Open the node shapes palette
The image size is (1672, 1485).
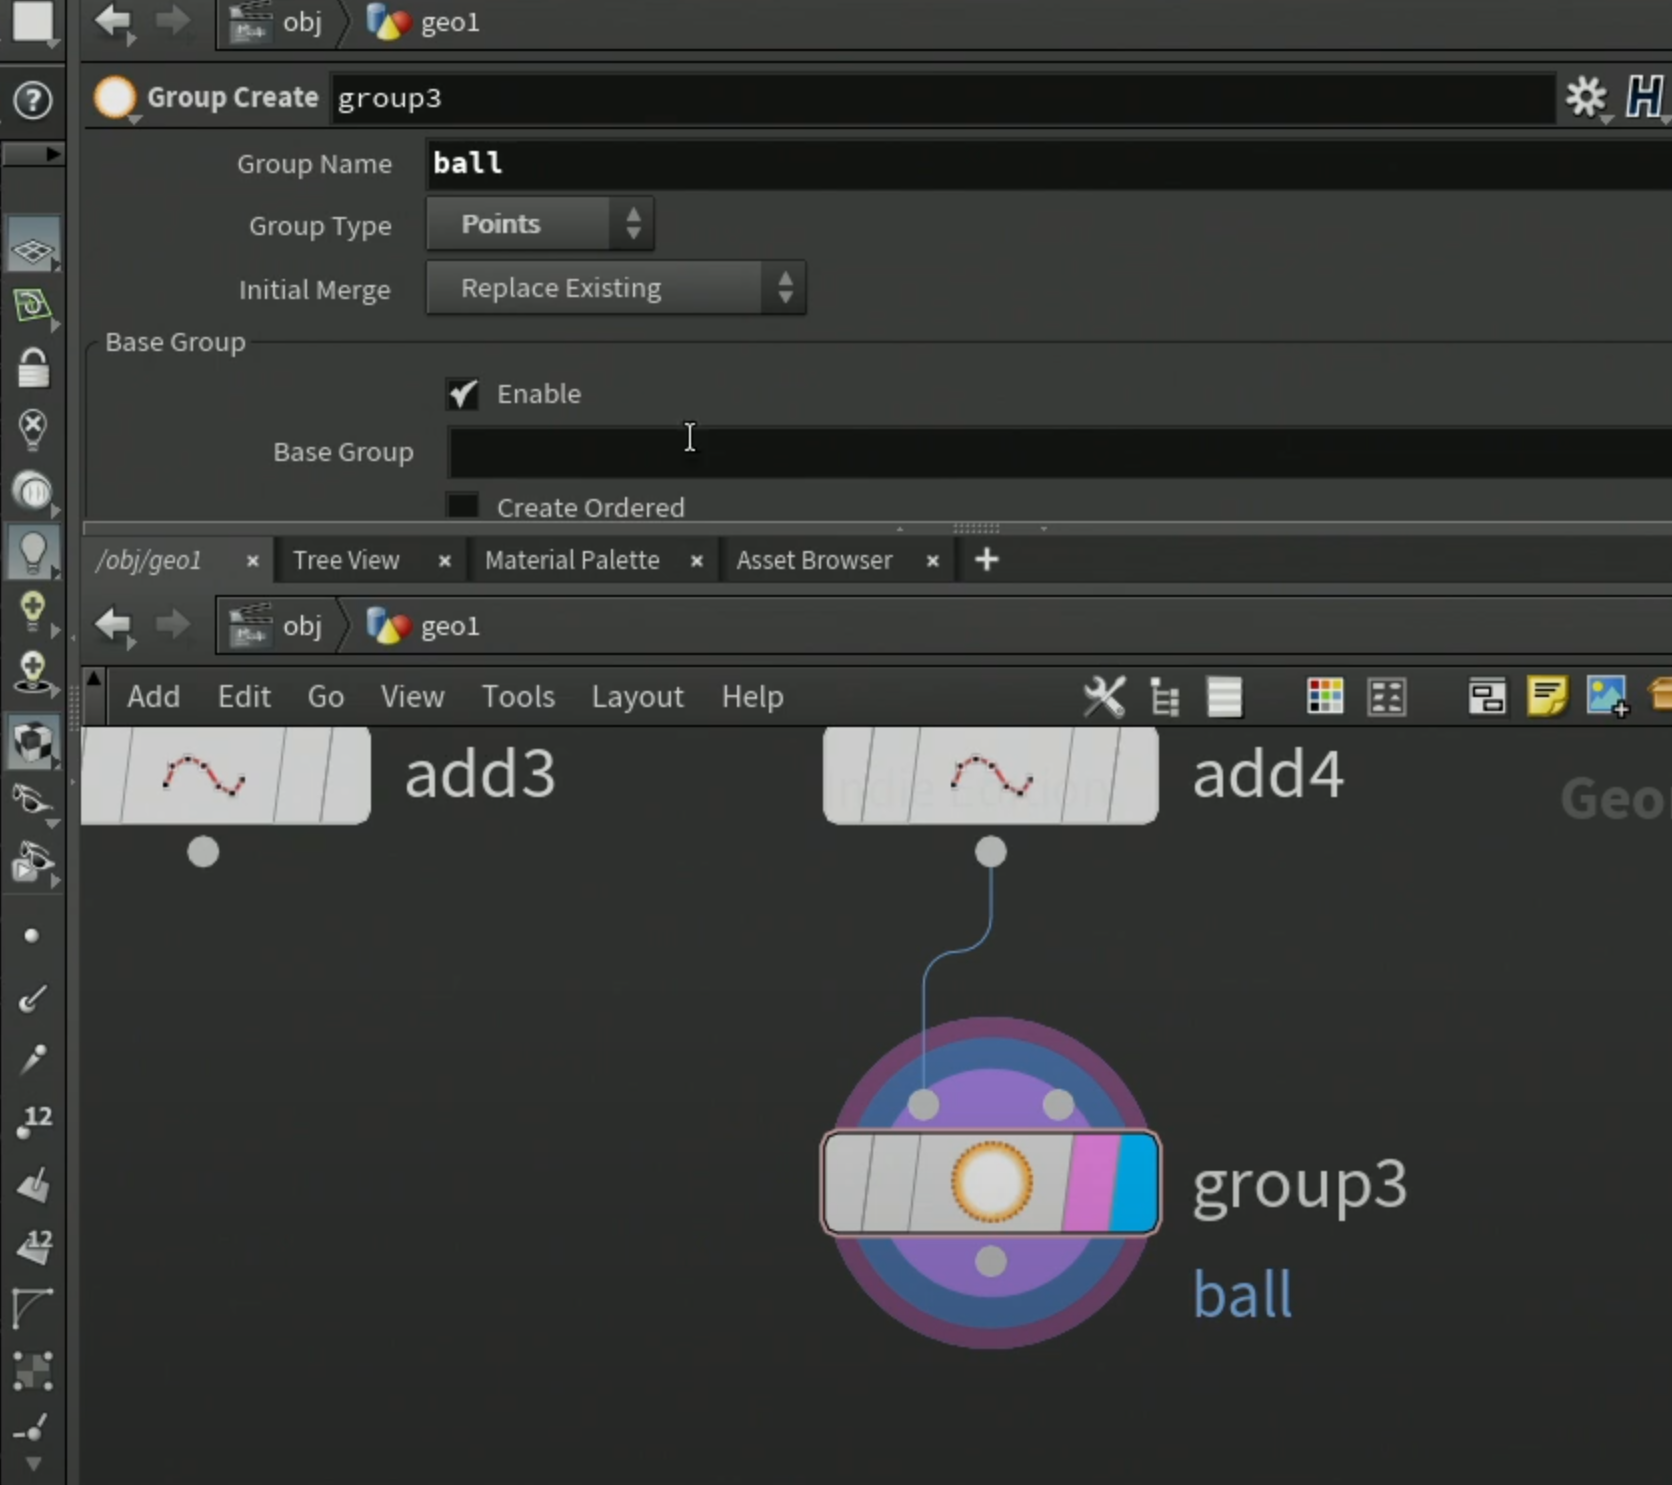(x=1387, y=697)
